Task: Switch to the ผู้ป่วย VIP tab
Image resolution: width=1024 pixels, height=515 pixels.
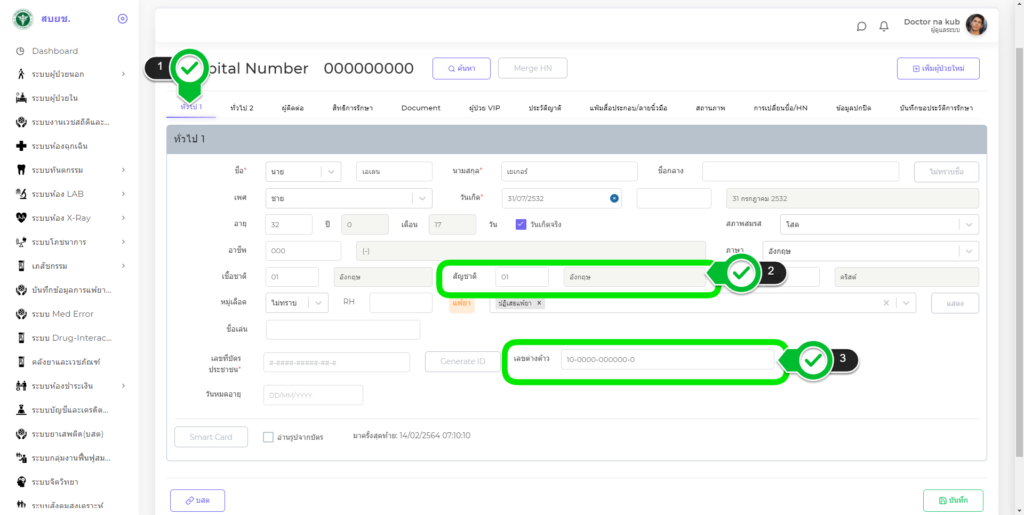Action: pos(484,107)
